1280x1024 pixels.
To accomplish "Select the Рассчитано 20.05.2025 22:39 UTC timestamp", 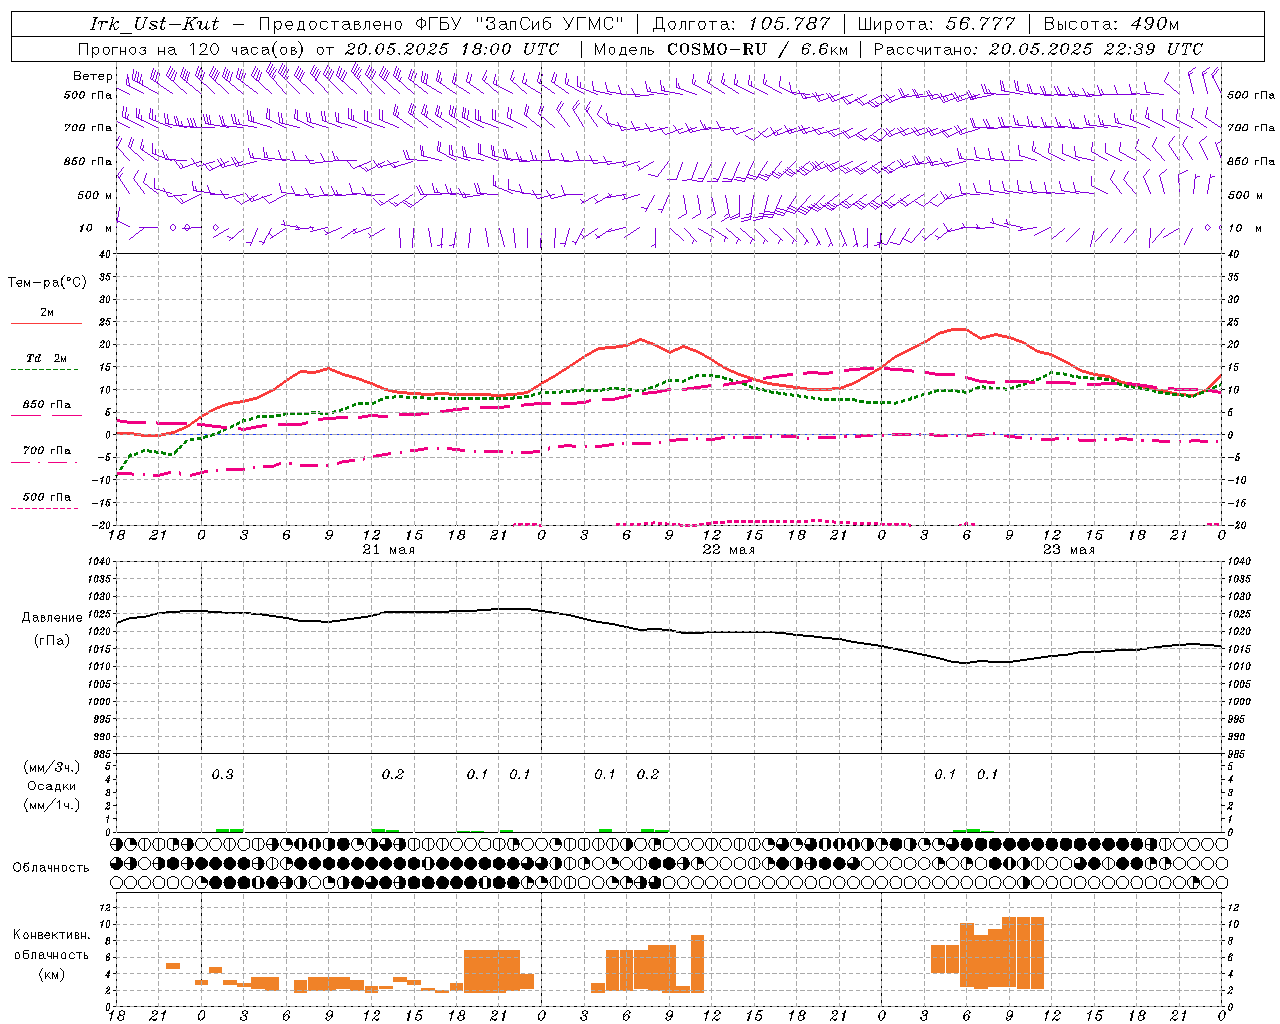I will 1038,49.
